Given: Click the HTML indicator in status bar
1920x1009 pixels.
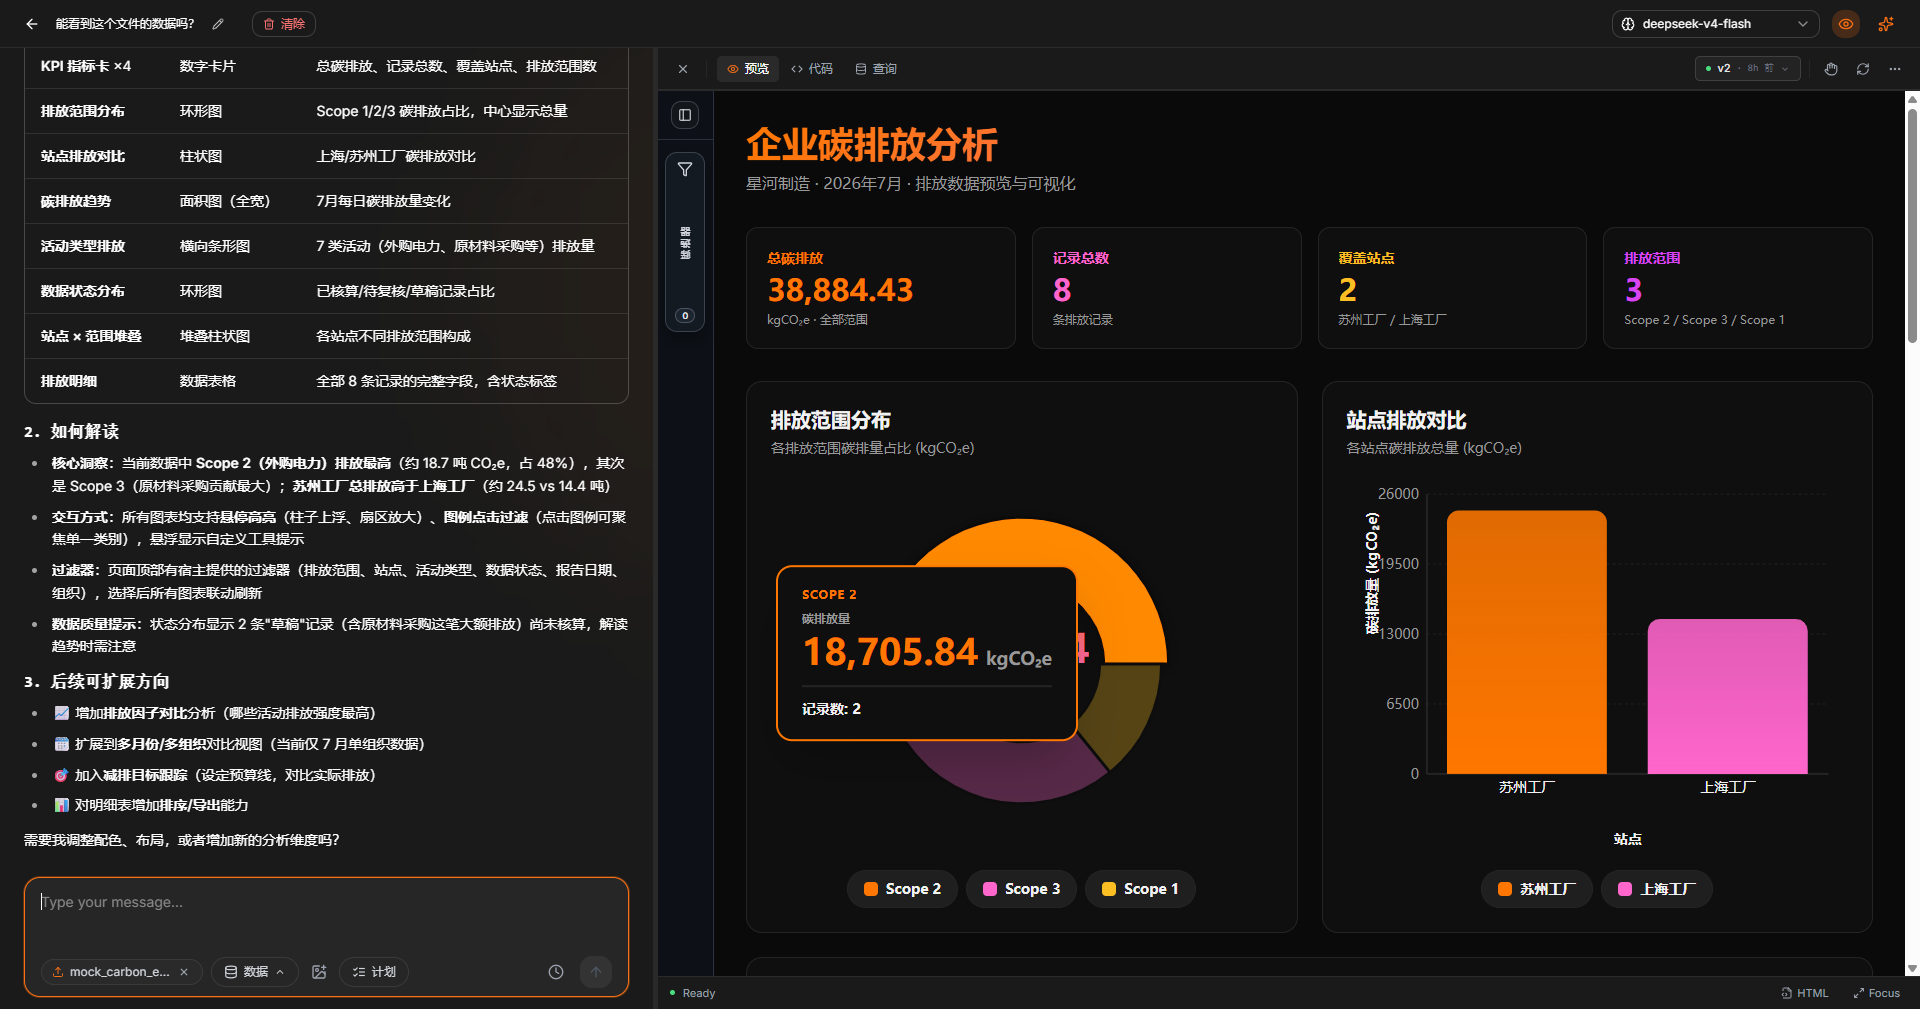Looking at the screenshot, I should [1805, 993].
